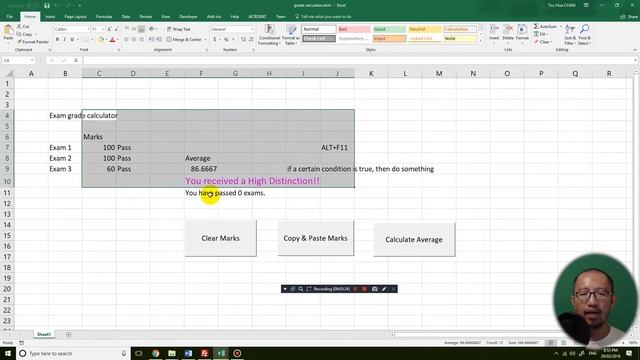640x360 pixels.
Task: Open Find & Select menu
Action: click(584, 34)
